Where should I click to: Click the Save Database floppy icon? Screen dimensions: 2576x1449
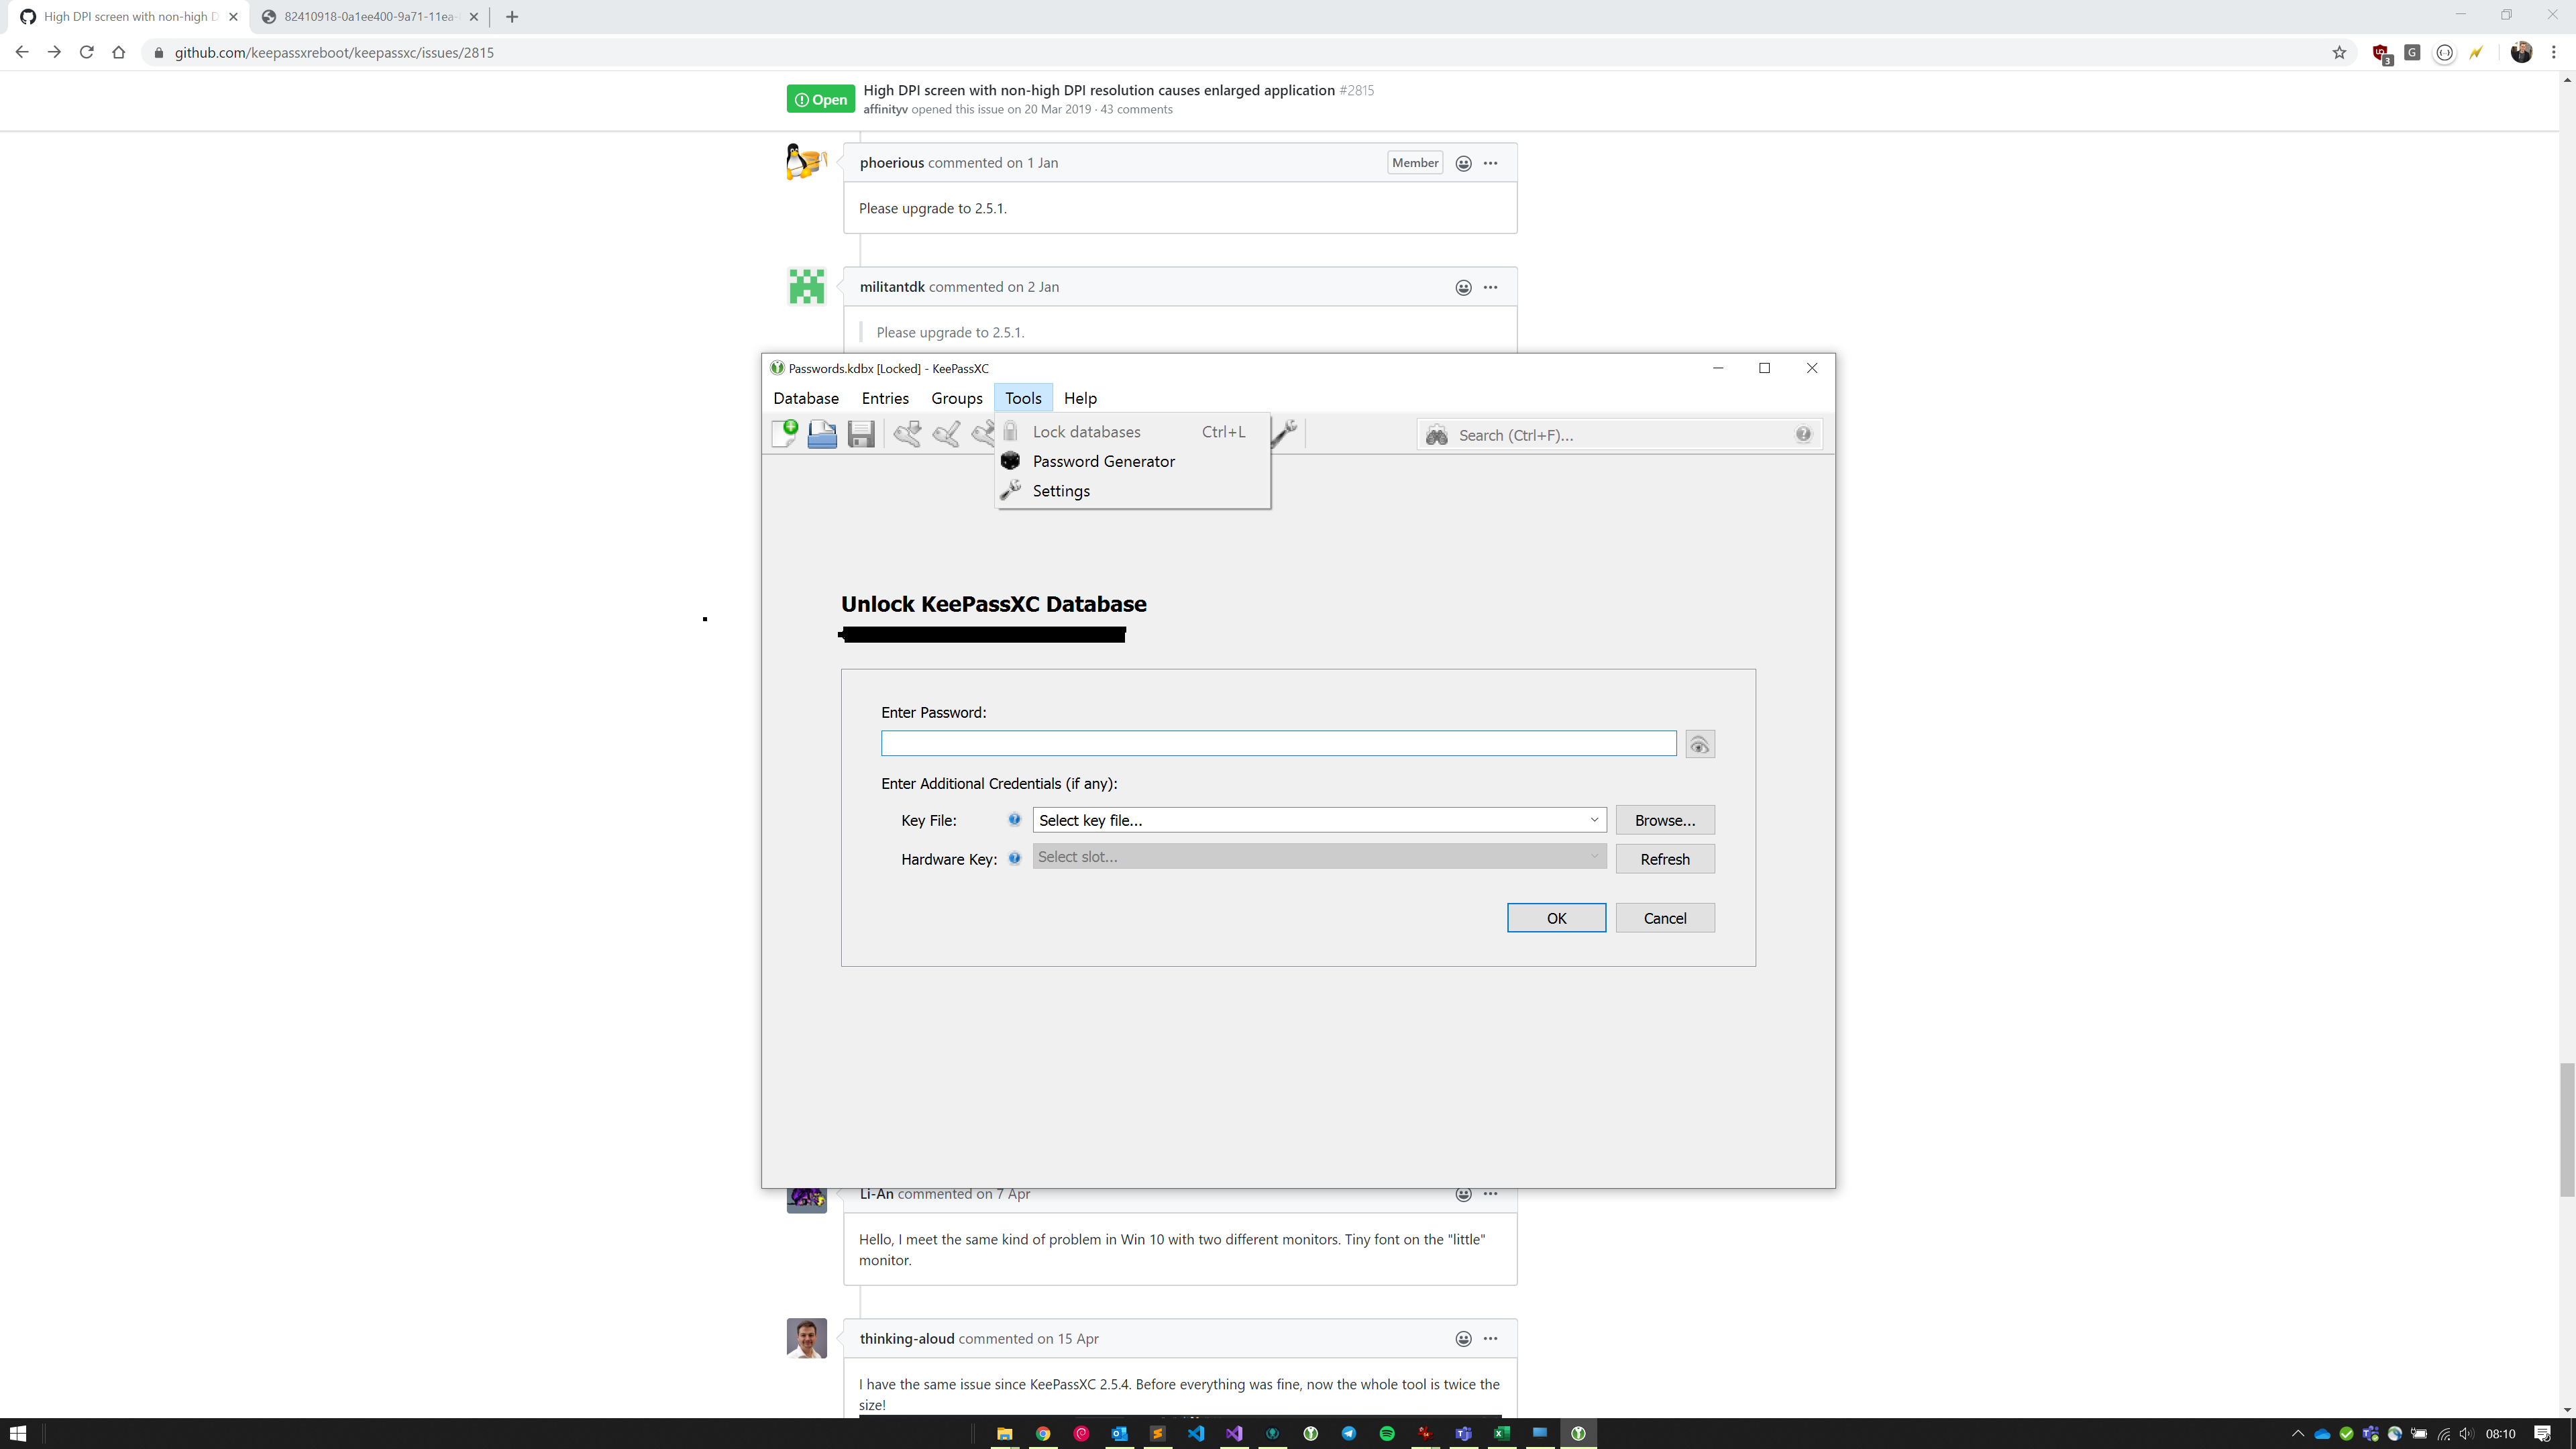(861, 434)
